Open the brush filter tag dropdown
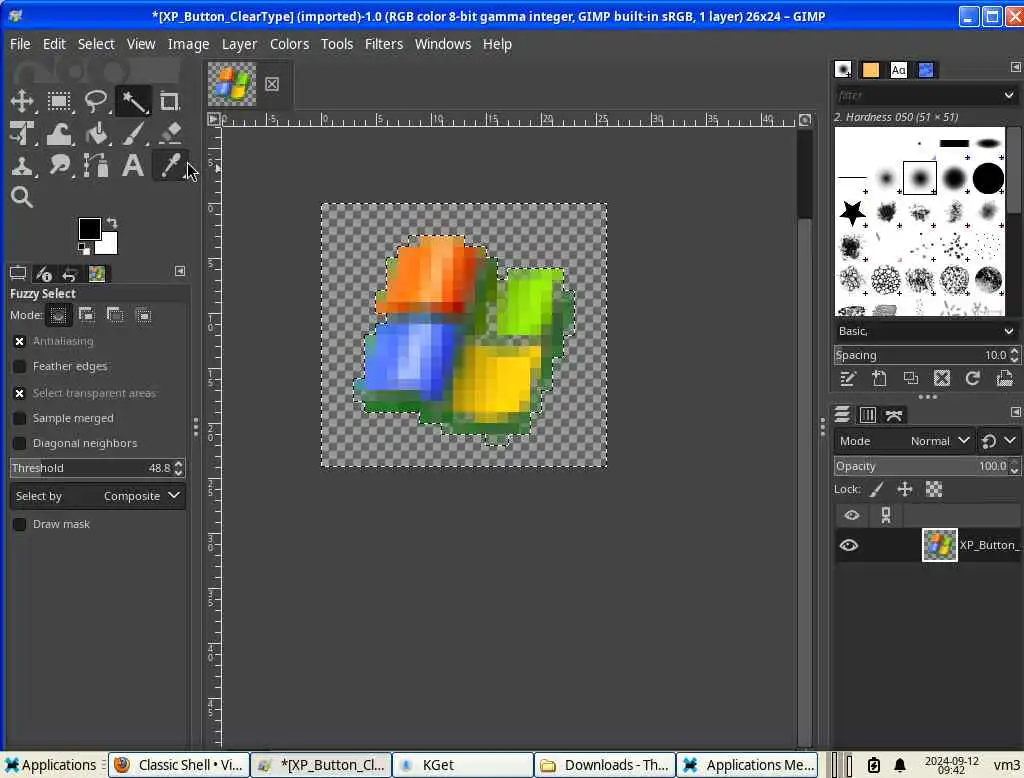Image resolution: width=1024 pixels, height=778 pixels. [x=1009, y=95]
